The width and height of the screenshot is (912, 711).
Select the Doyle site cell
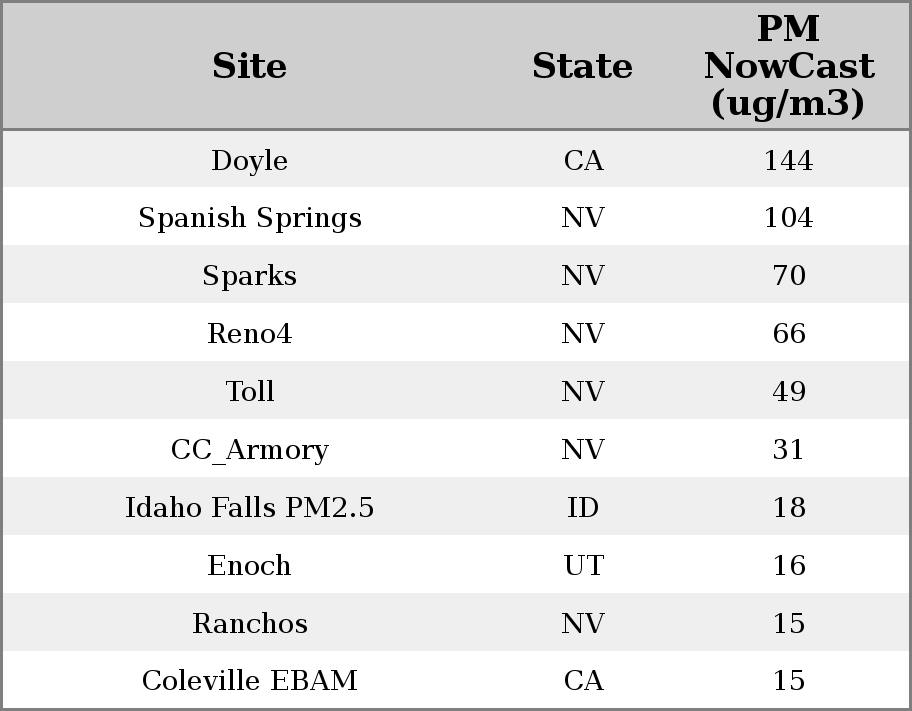[x=250, y=161]
